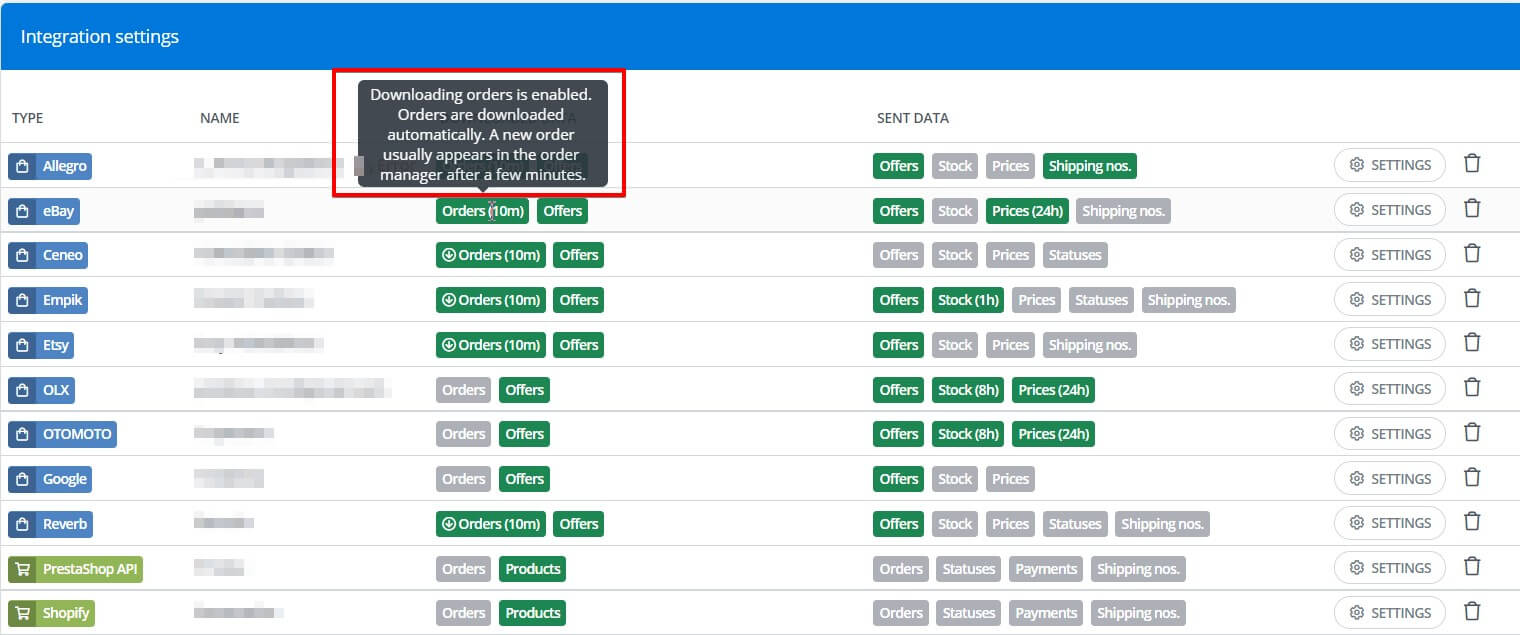This screenshot has height=635, width=1520.
Task: Click the OLX type badge
Action: pyautogui.click(x=41, y=390)
